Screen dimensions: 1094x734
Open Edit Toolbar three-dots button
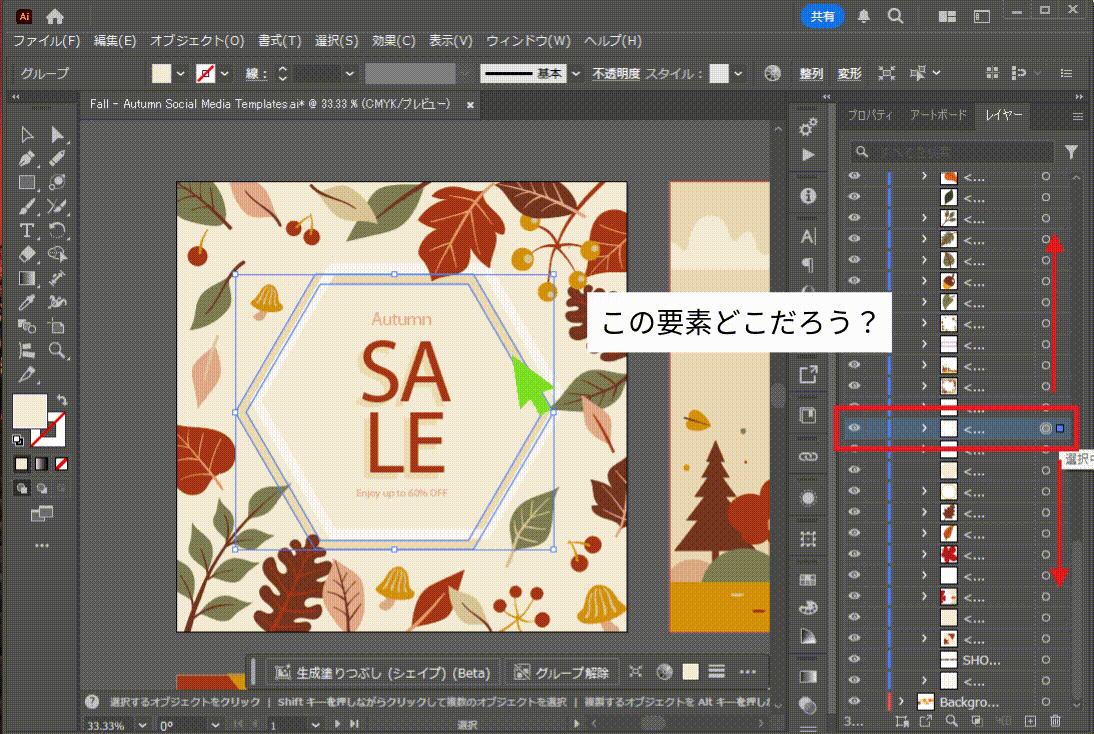coord(42,546)
